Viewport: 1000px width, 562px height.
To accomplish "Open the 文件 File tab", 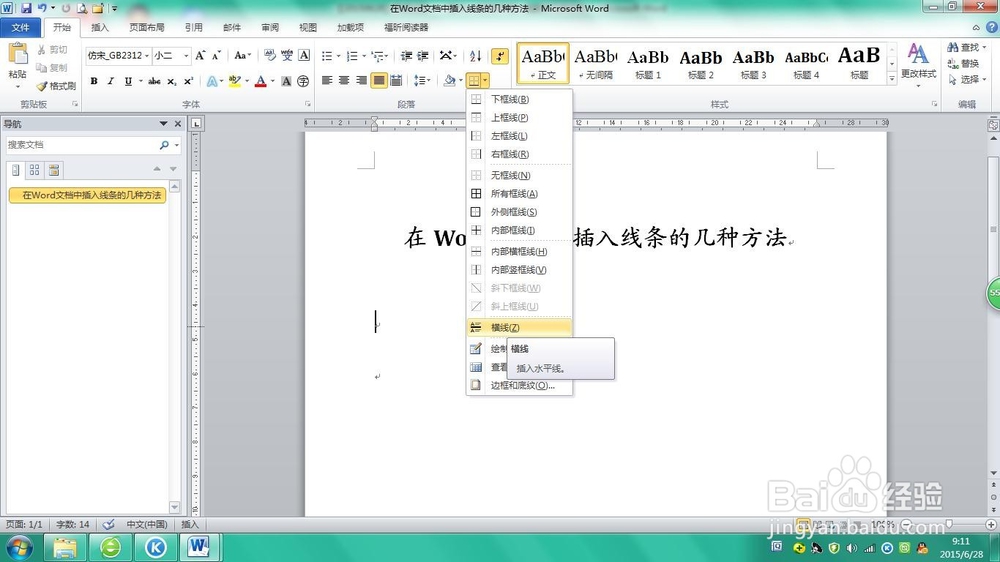I will 20,27.
